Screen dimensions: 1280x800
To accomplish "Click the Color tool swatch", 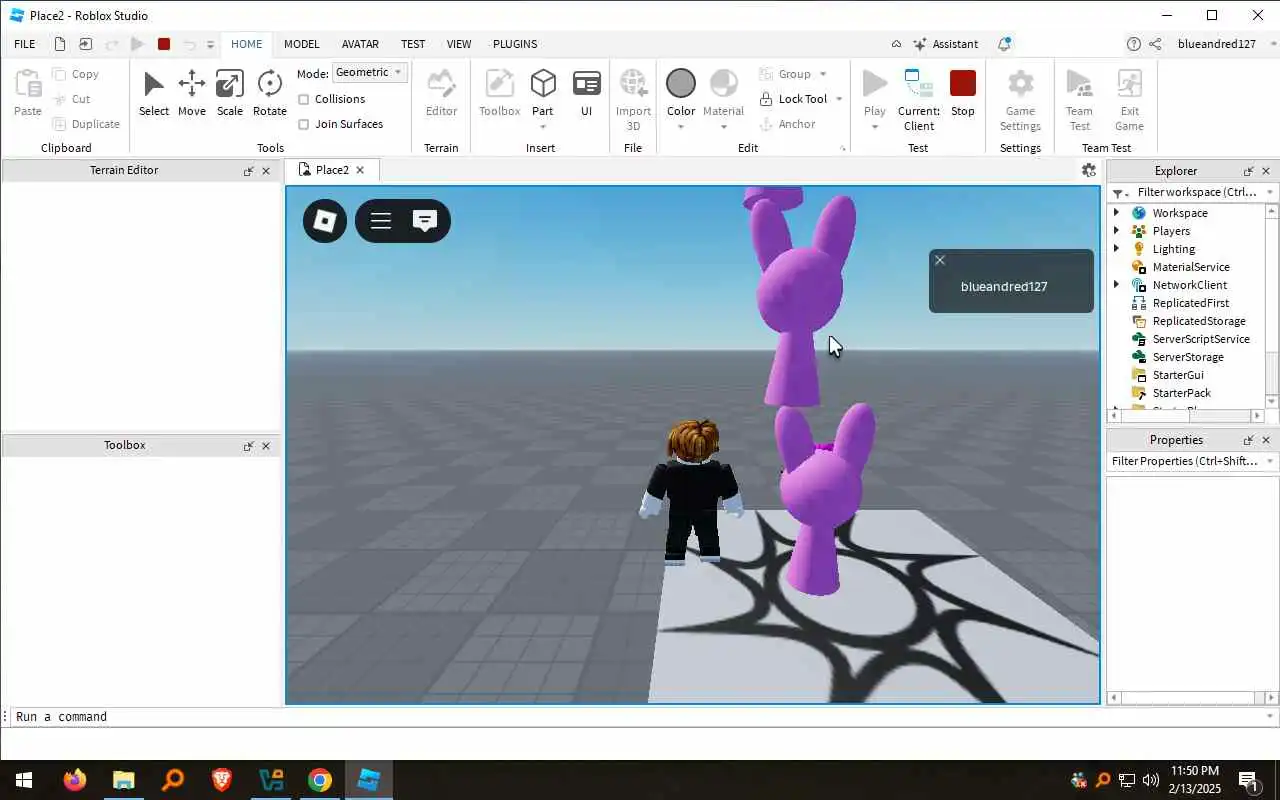I will click(681, 84).
